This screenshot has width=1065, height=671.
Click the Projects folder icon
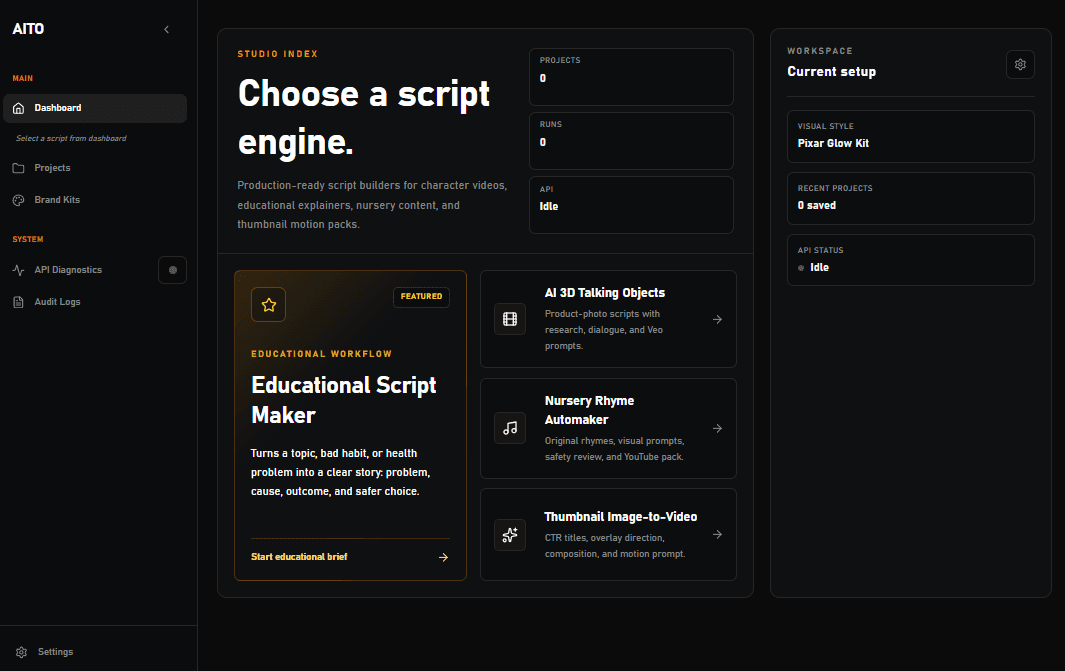tap(18, 168)
